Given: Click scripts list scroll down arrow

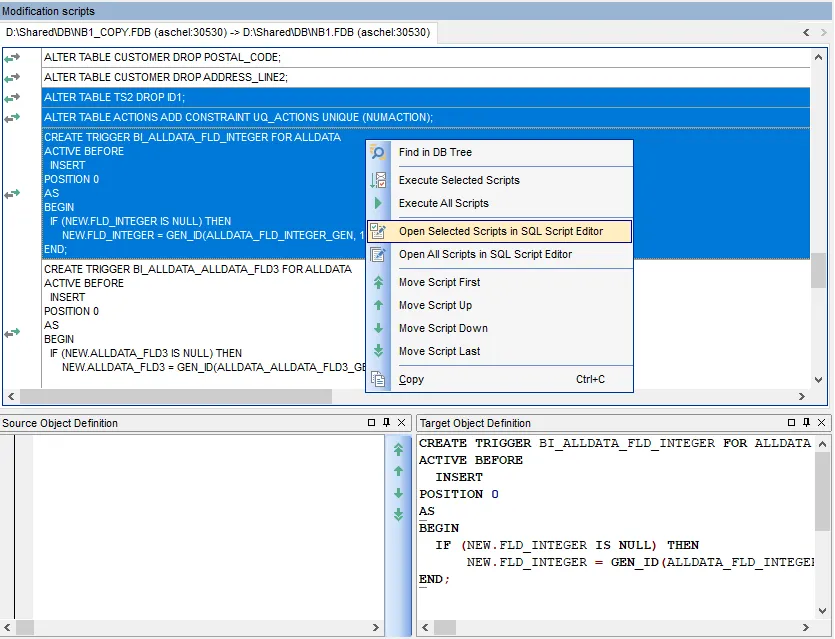Looking at the screenshot, I should 818,380.
